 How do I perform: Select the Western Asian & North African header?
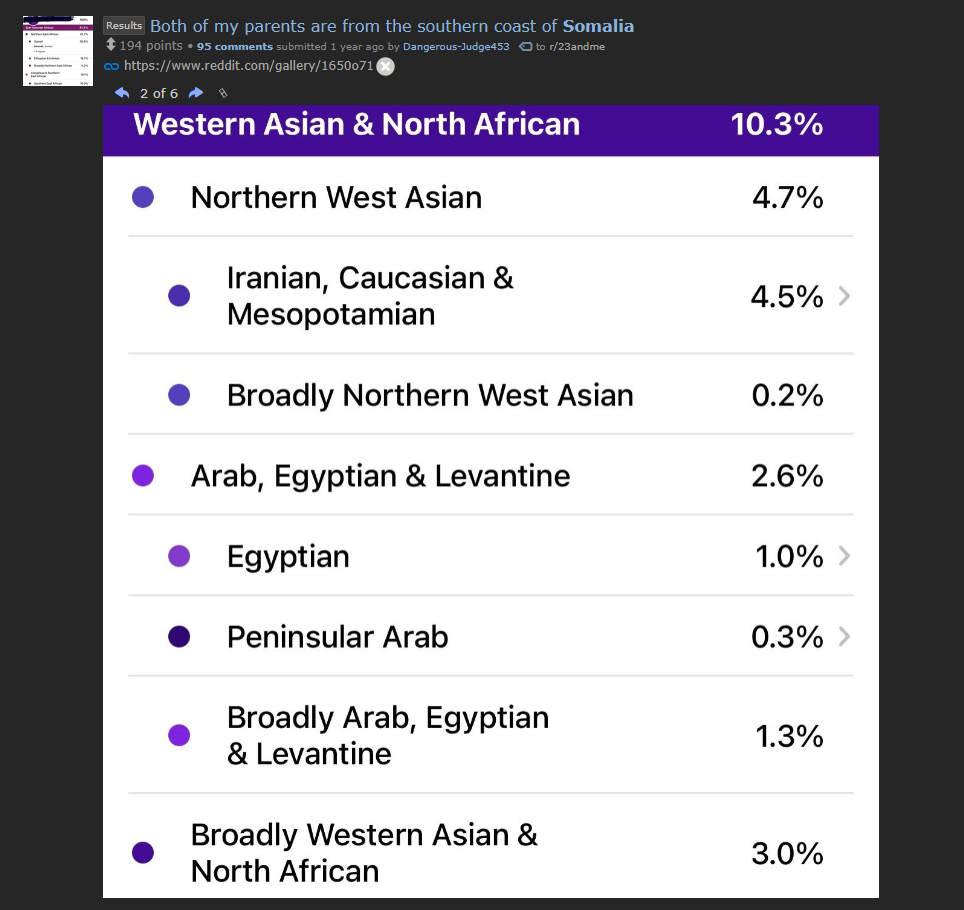pos(491,130)
